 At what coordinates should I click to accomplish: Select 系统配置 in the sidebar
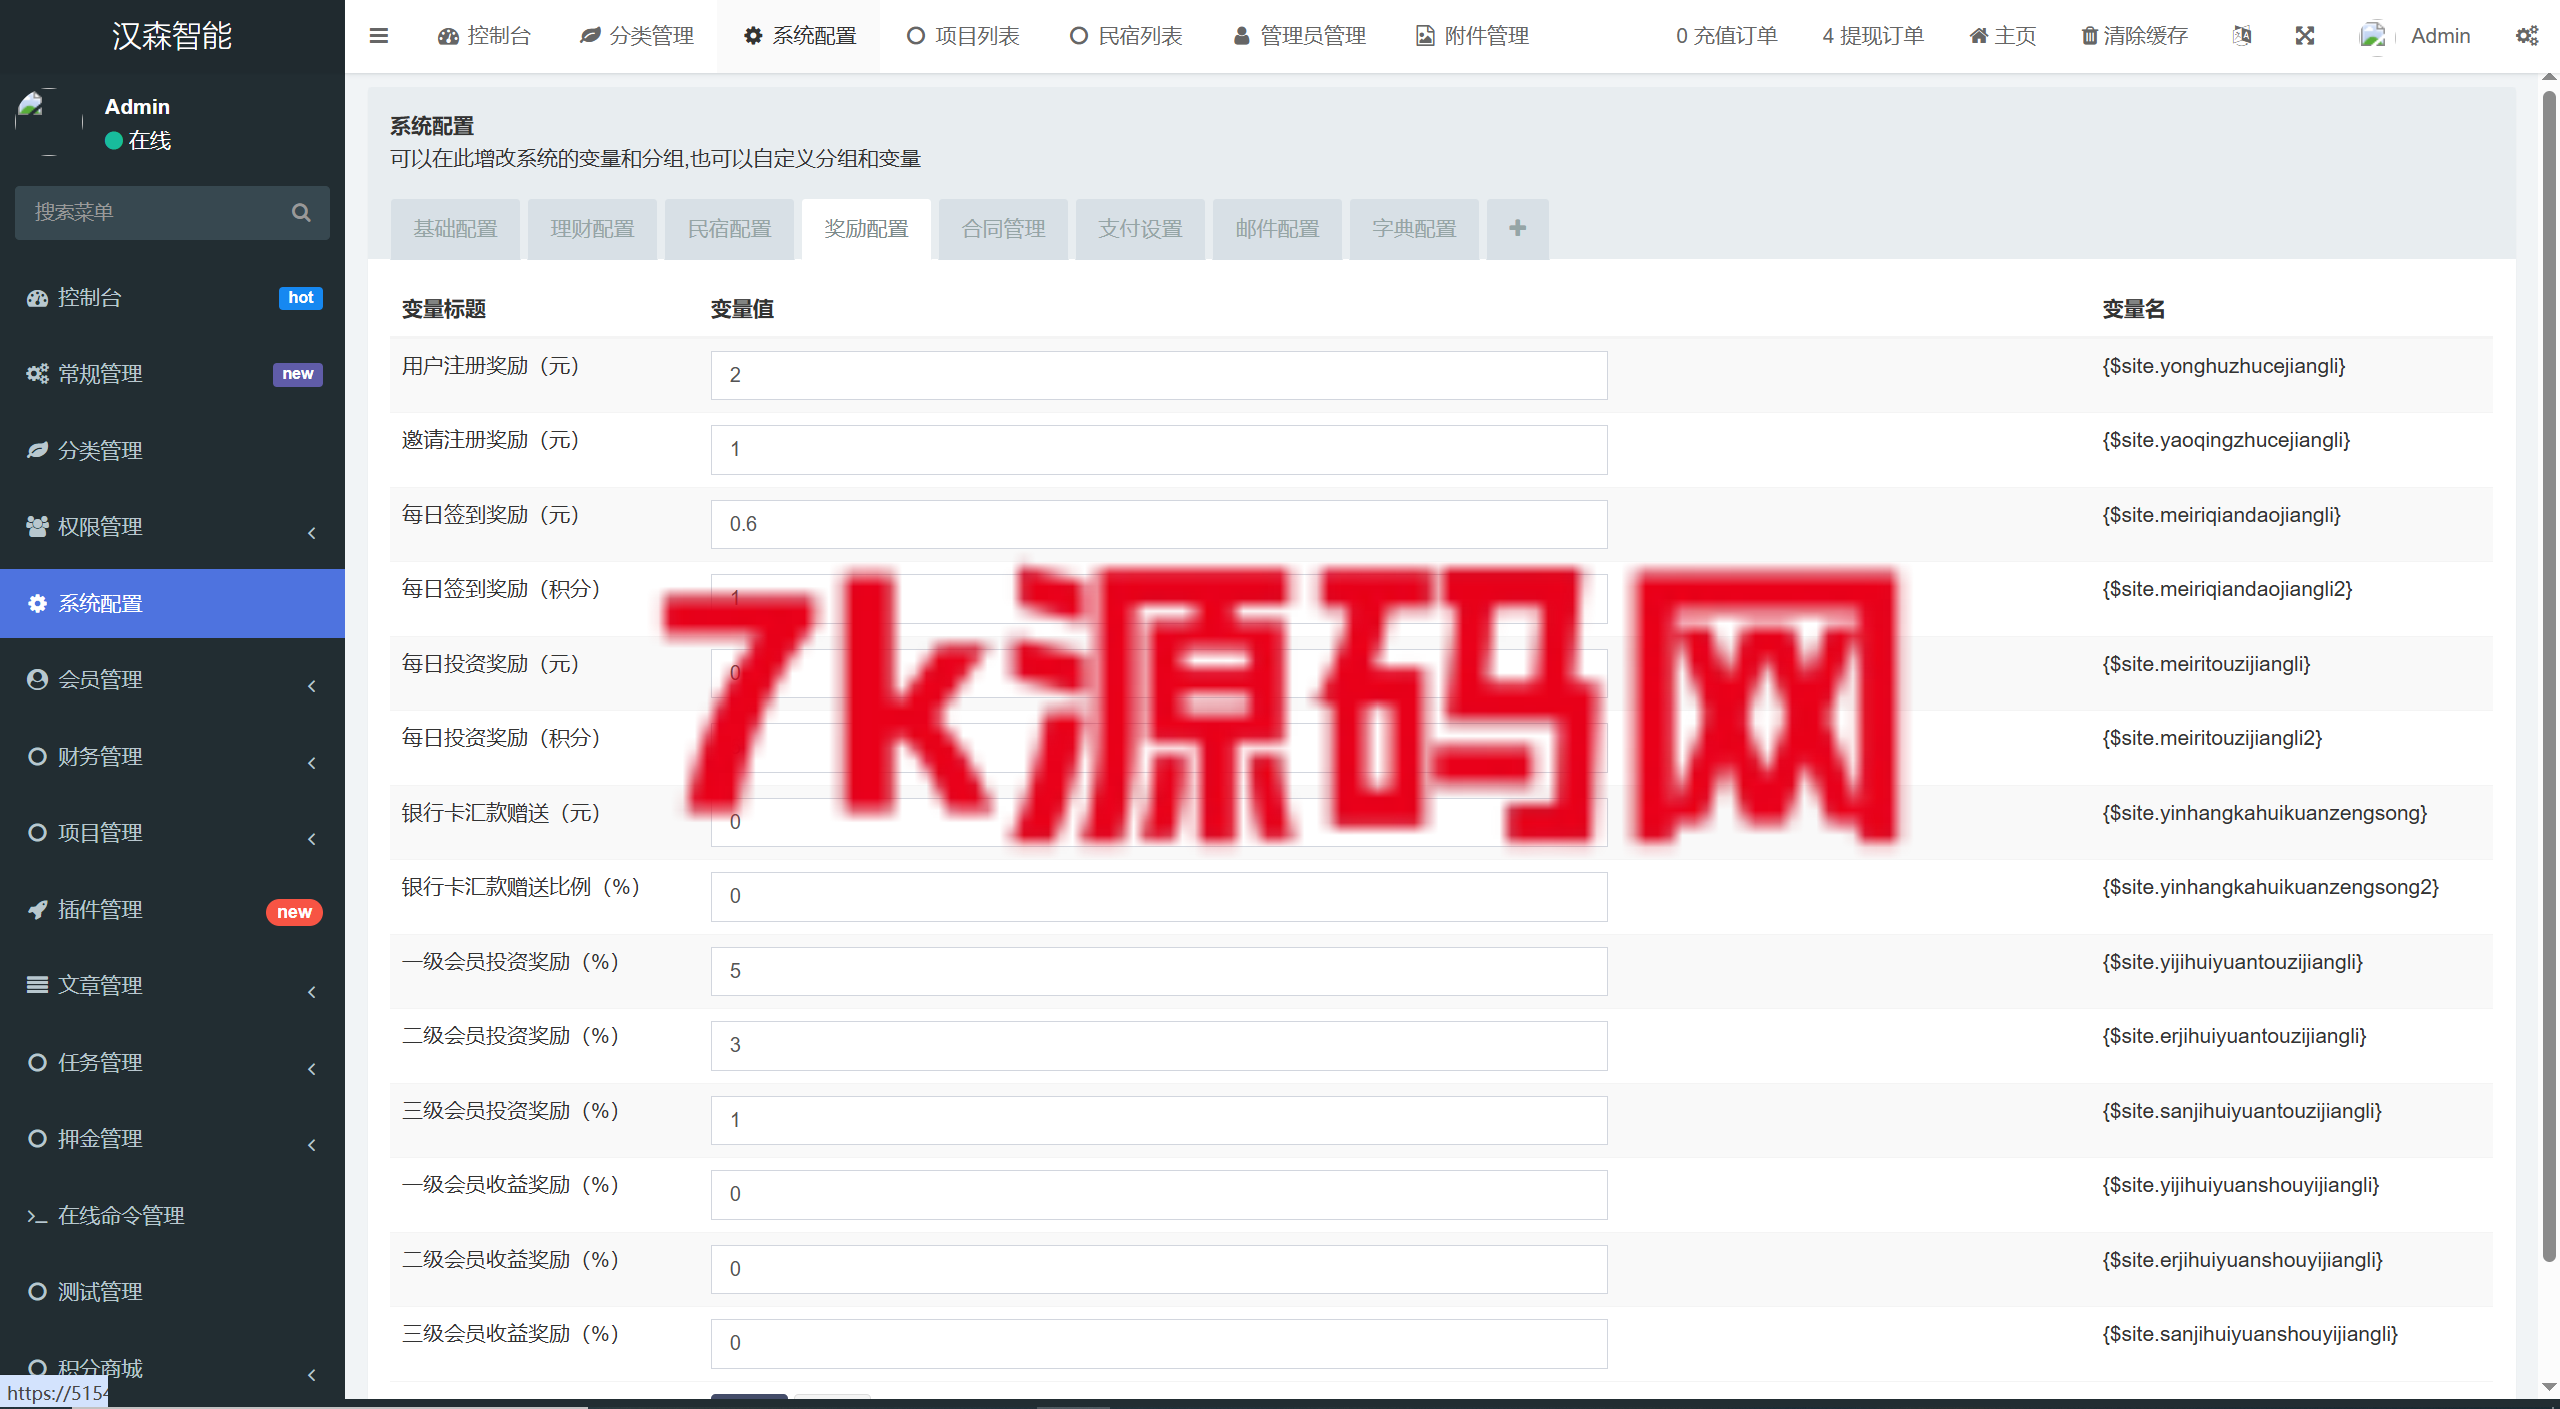point(172,603)
